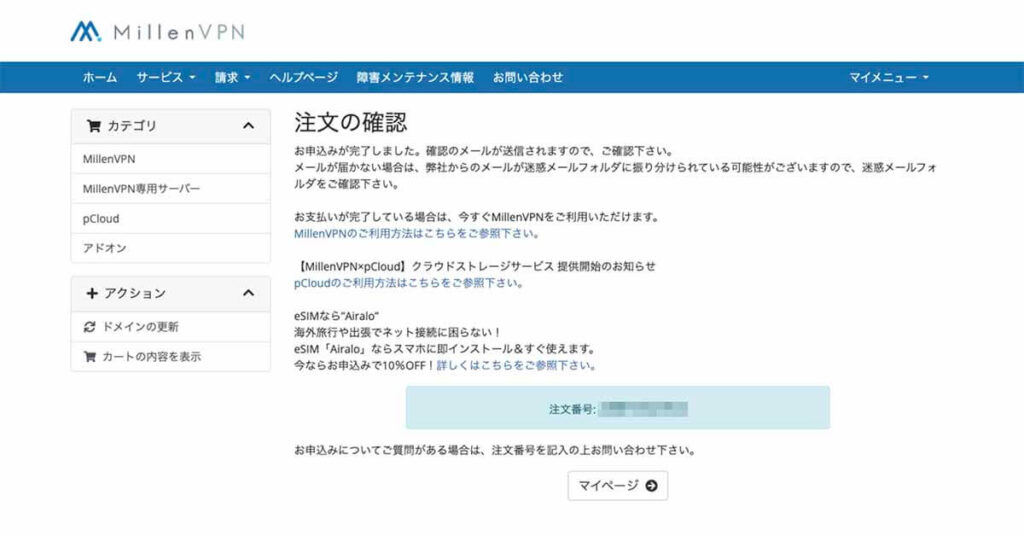This screenshot has height=536, width=1024.
Task: Expand the 請求 dropdown menu
Action: [x=232, y=77]
